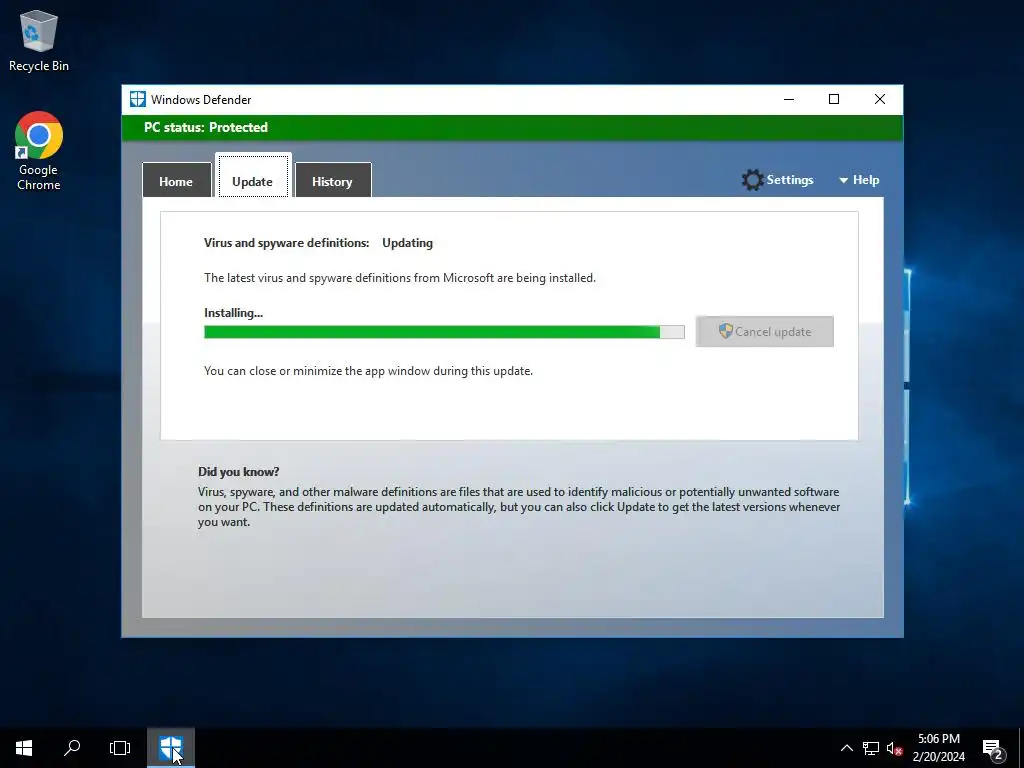Open the network status tray icon

[871, 748]
